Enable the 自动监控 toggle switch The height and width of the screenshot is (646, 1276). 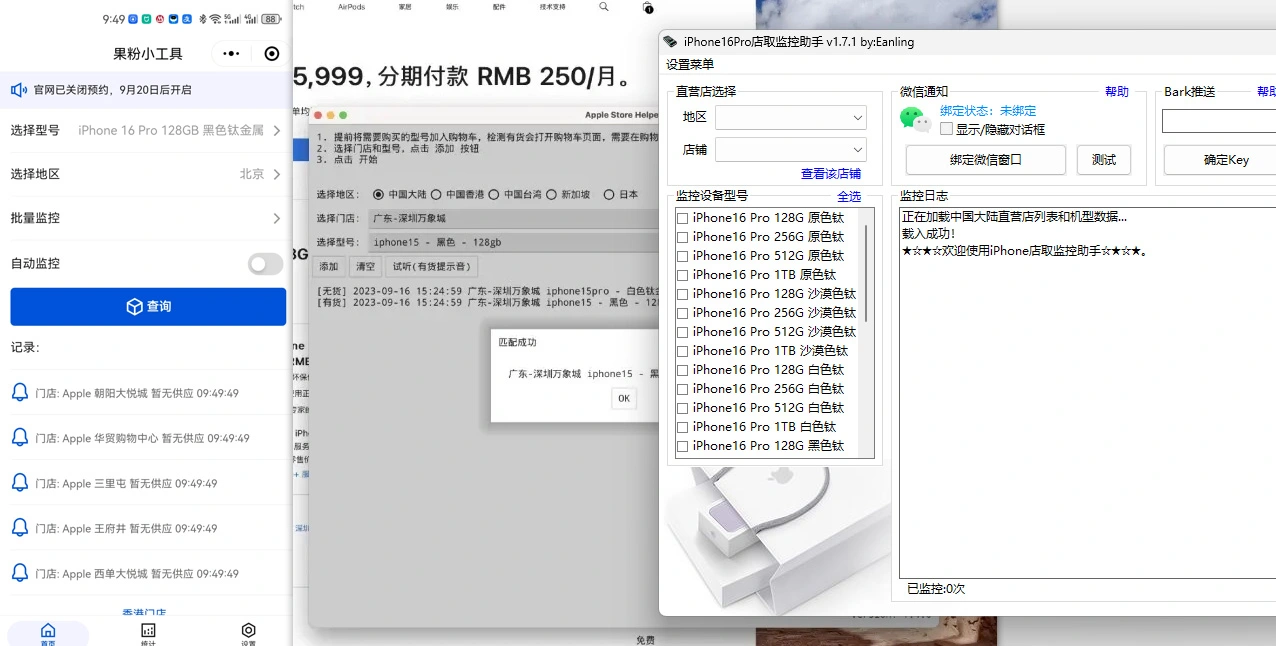point(264,264)
